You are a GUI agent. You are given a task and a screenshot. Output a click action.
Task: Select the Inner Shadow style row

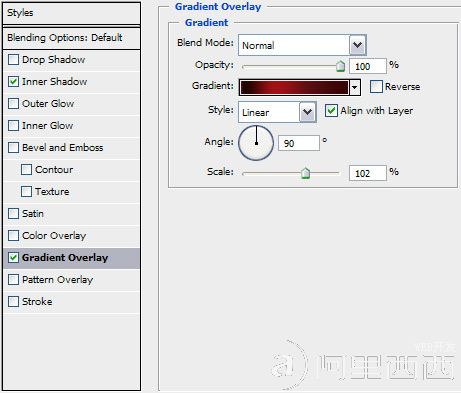tap(71, 82)
